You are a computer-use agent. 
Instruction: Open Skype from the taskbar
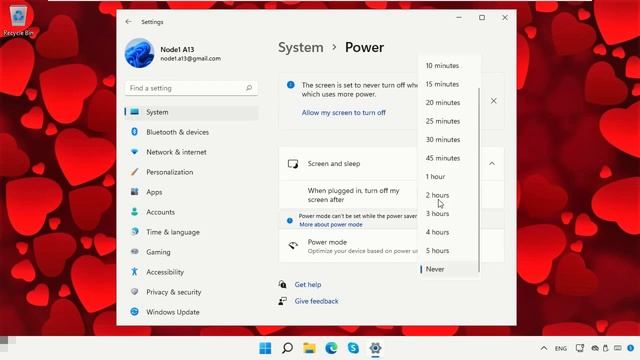coord(353,348)
